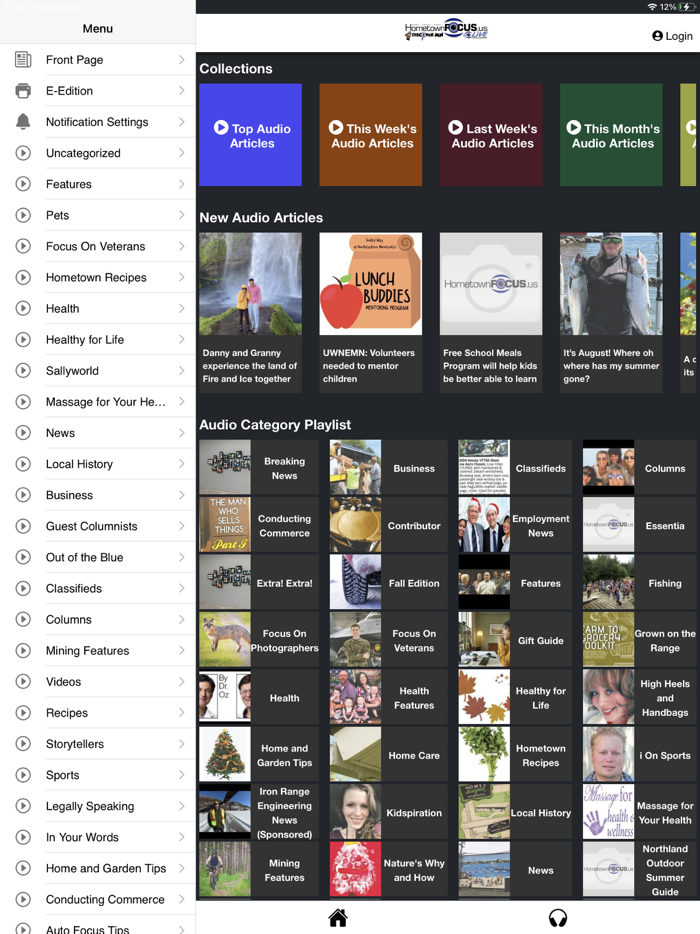
Task: Open the Top Audio Articles blue tile
Action: (x=250, y=135)
